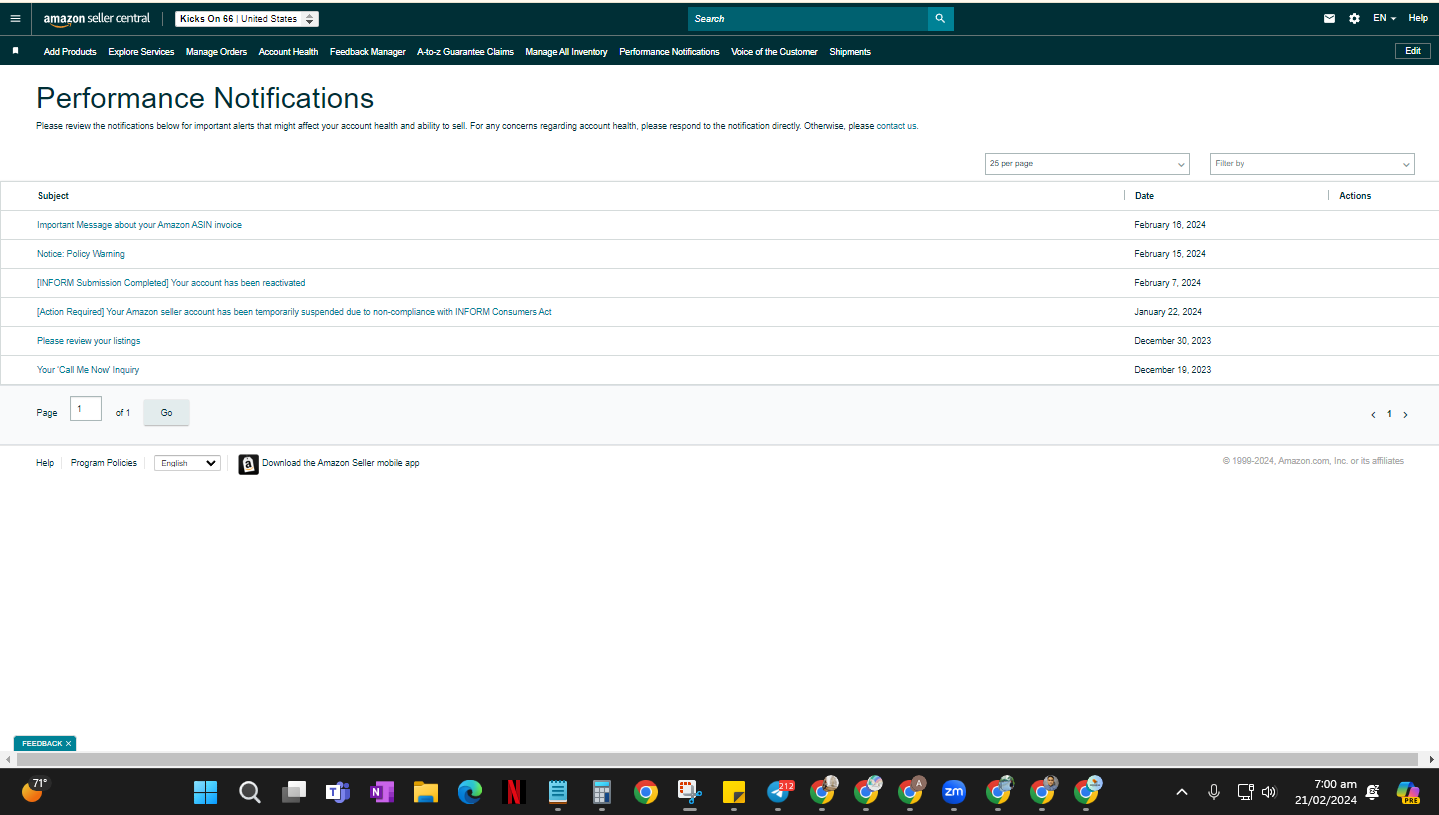This screenshot has height=815, width=1439.
Task: Click the volume icon in system tray
Action: [1269, 792]
